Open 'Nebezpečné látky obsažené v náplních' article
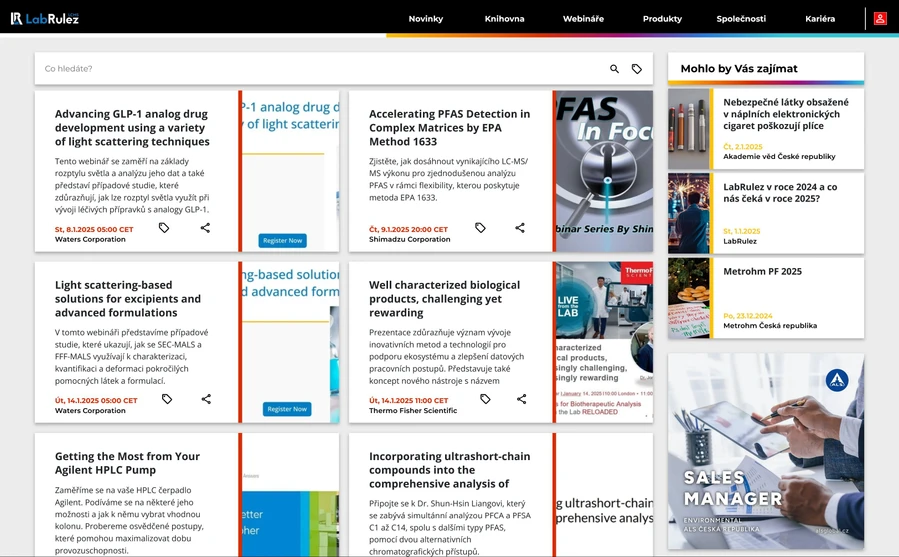 point(785,114)
